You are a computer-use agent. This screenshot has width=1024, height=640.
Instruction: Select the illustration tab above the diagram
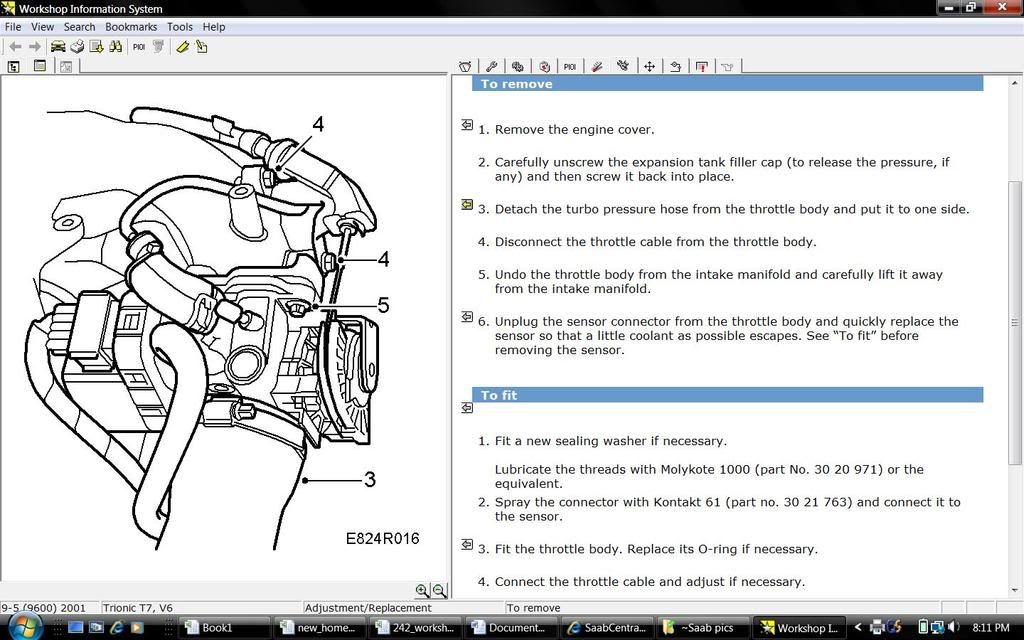(x=66, y=65)
